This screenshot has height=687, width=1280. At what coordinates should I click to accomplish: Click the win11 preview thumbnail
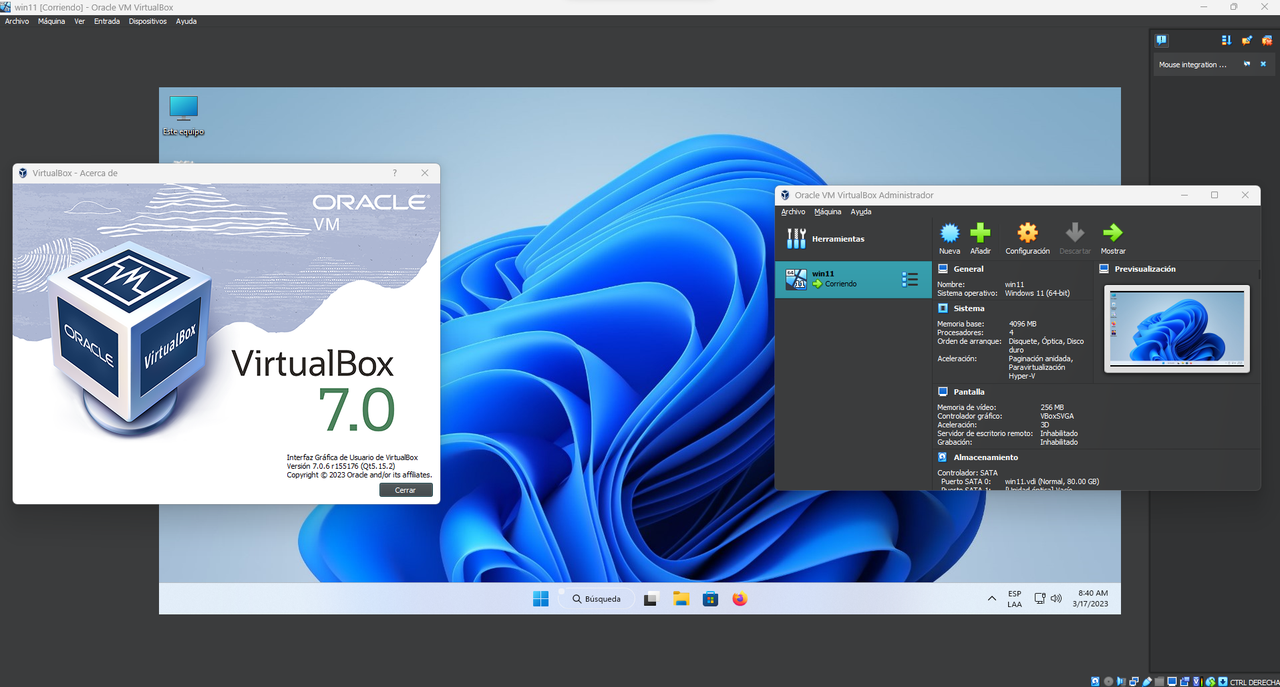[x=1177, y=329]
